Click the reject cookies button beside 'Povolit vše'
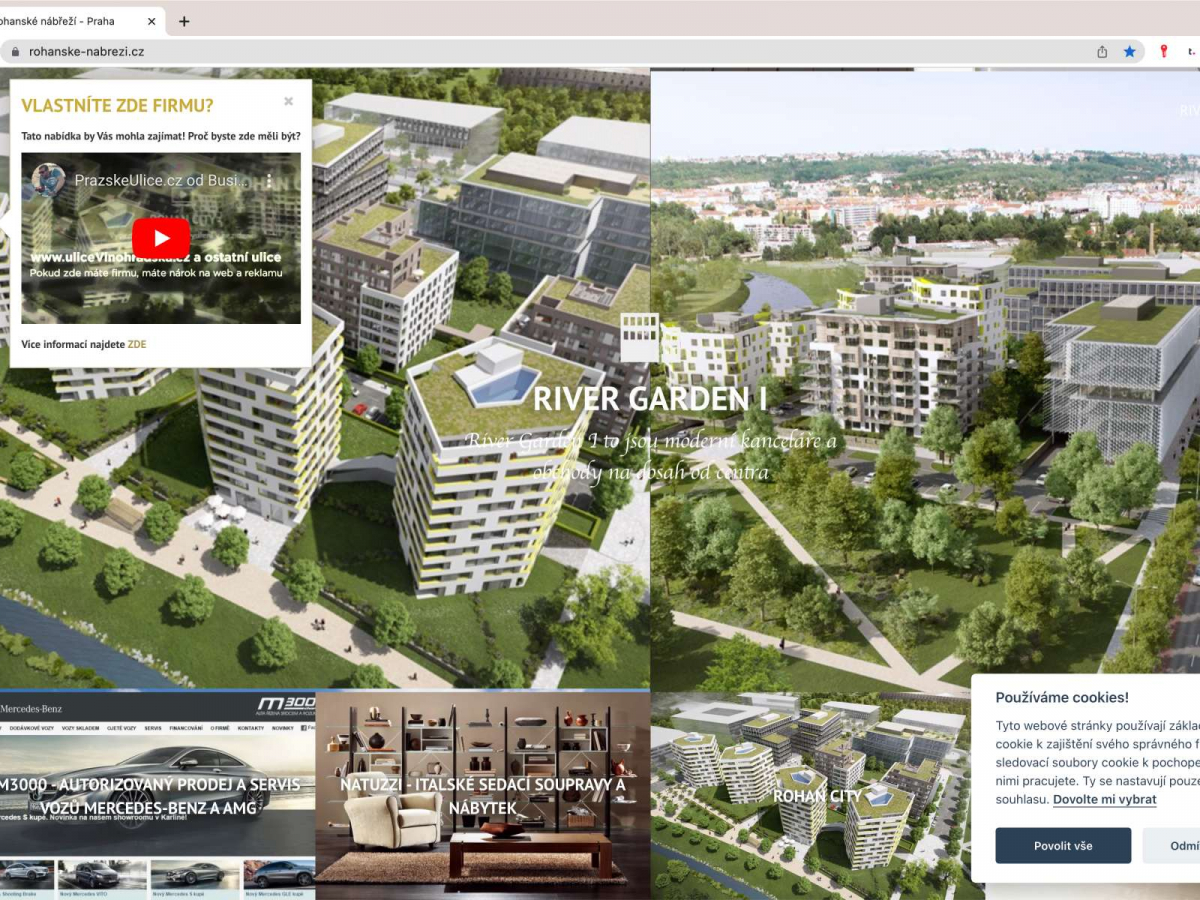 [1180, 846]
